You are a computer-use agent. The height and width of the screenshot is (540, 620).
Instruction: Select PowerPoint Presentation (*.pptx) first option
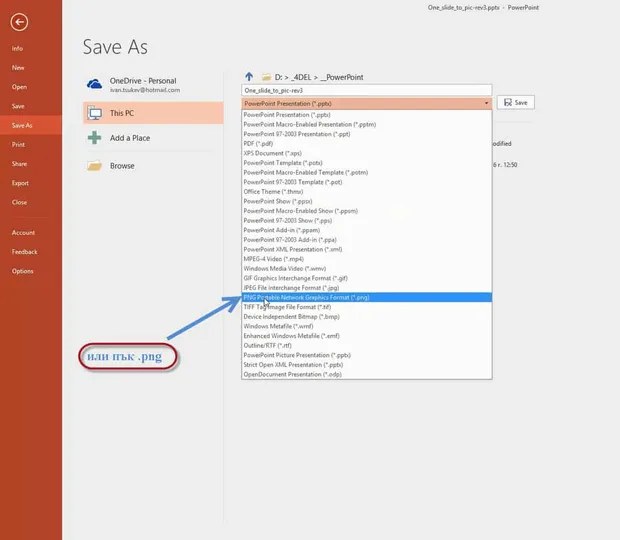(x=367, y=115)
